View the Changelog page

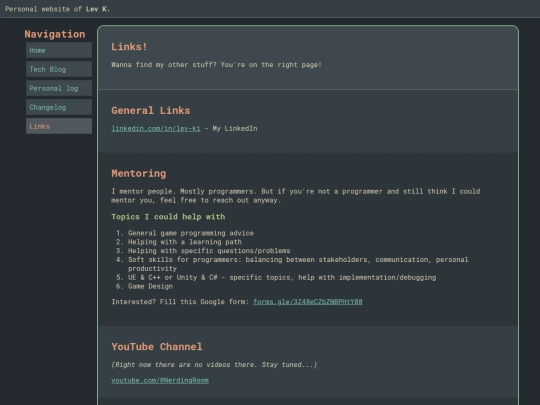[x=59, y=107]
